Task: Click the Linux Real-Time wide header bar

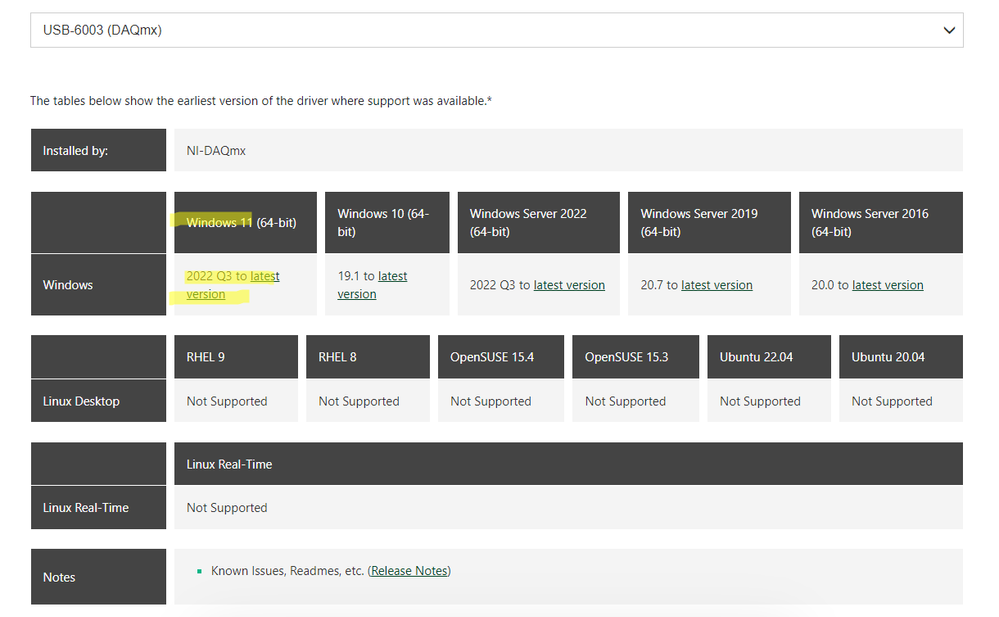Action: pyautogui.click(x=568, y=464)
